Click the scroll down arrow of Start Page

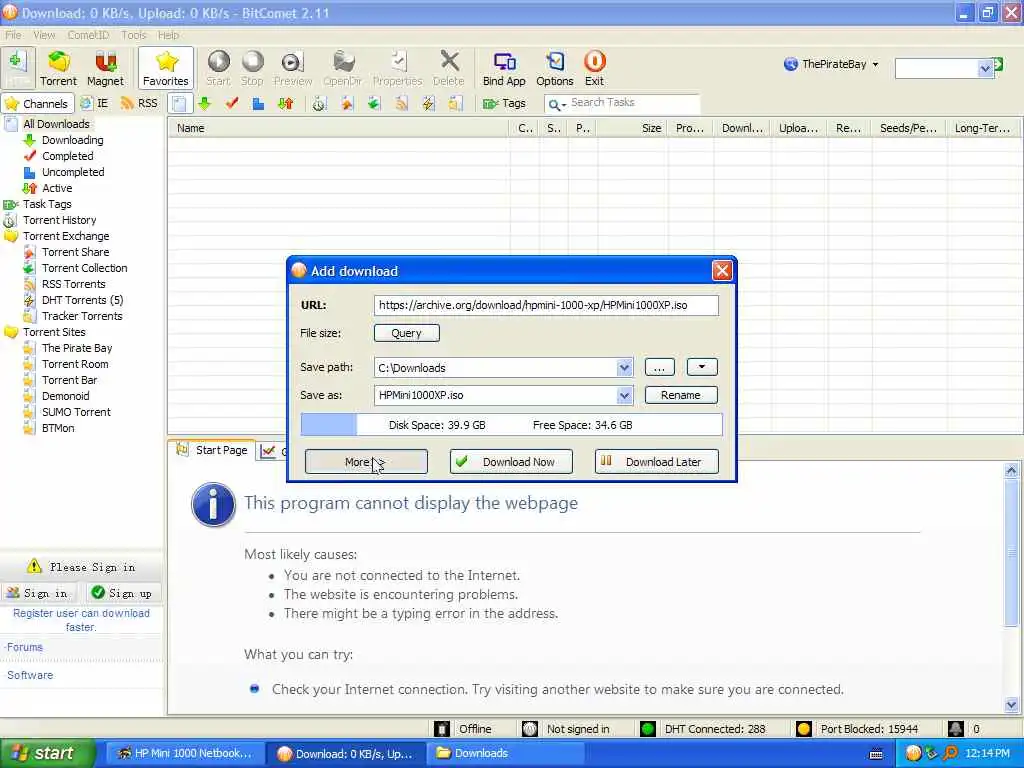(x=1011, y=705)
